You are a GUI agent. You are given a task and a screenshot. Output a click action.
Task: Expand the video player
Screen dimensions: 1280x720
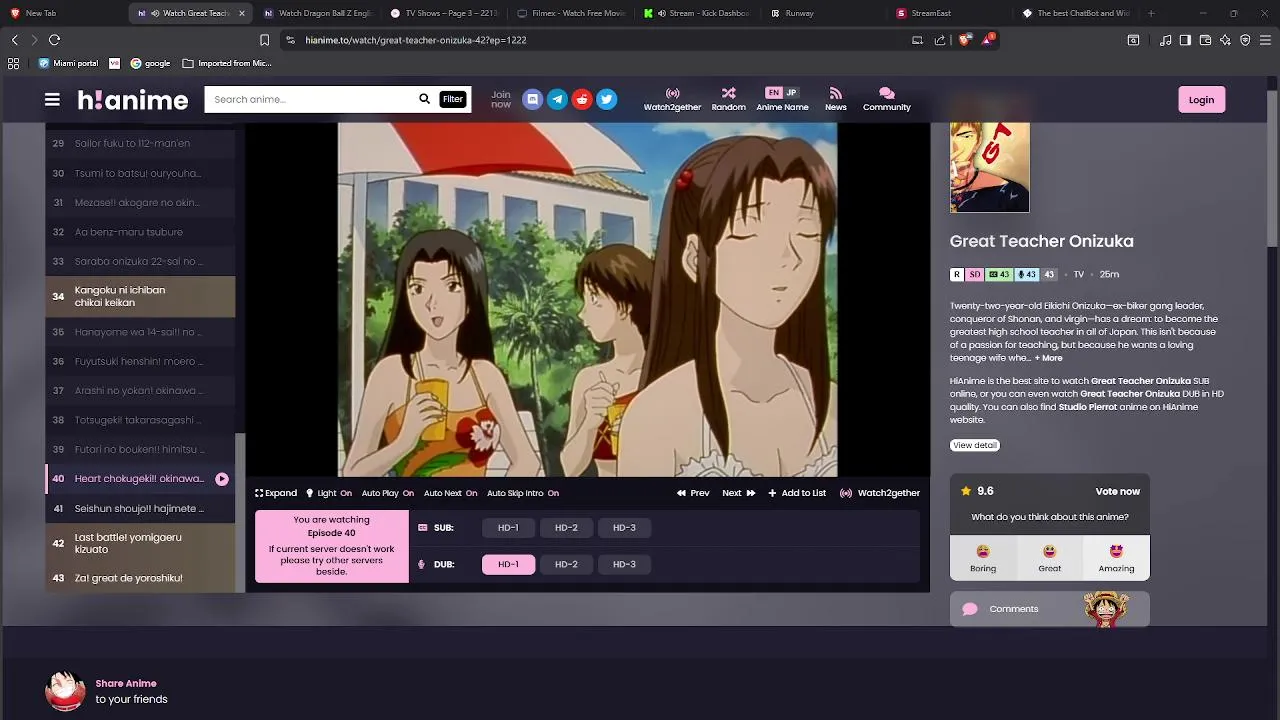(276, 493)
